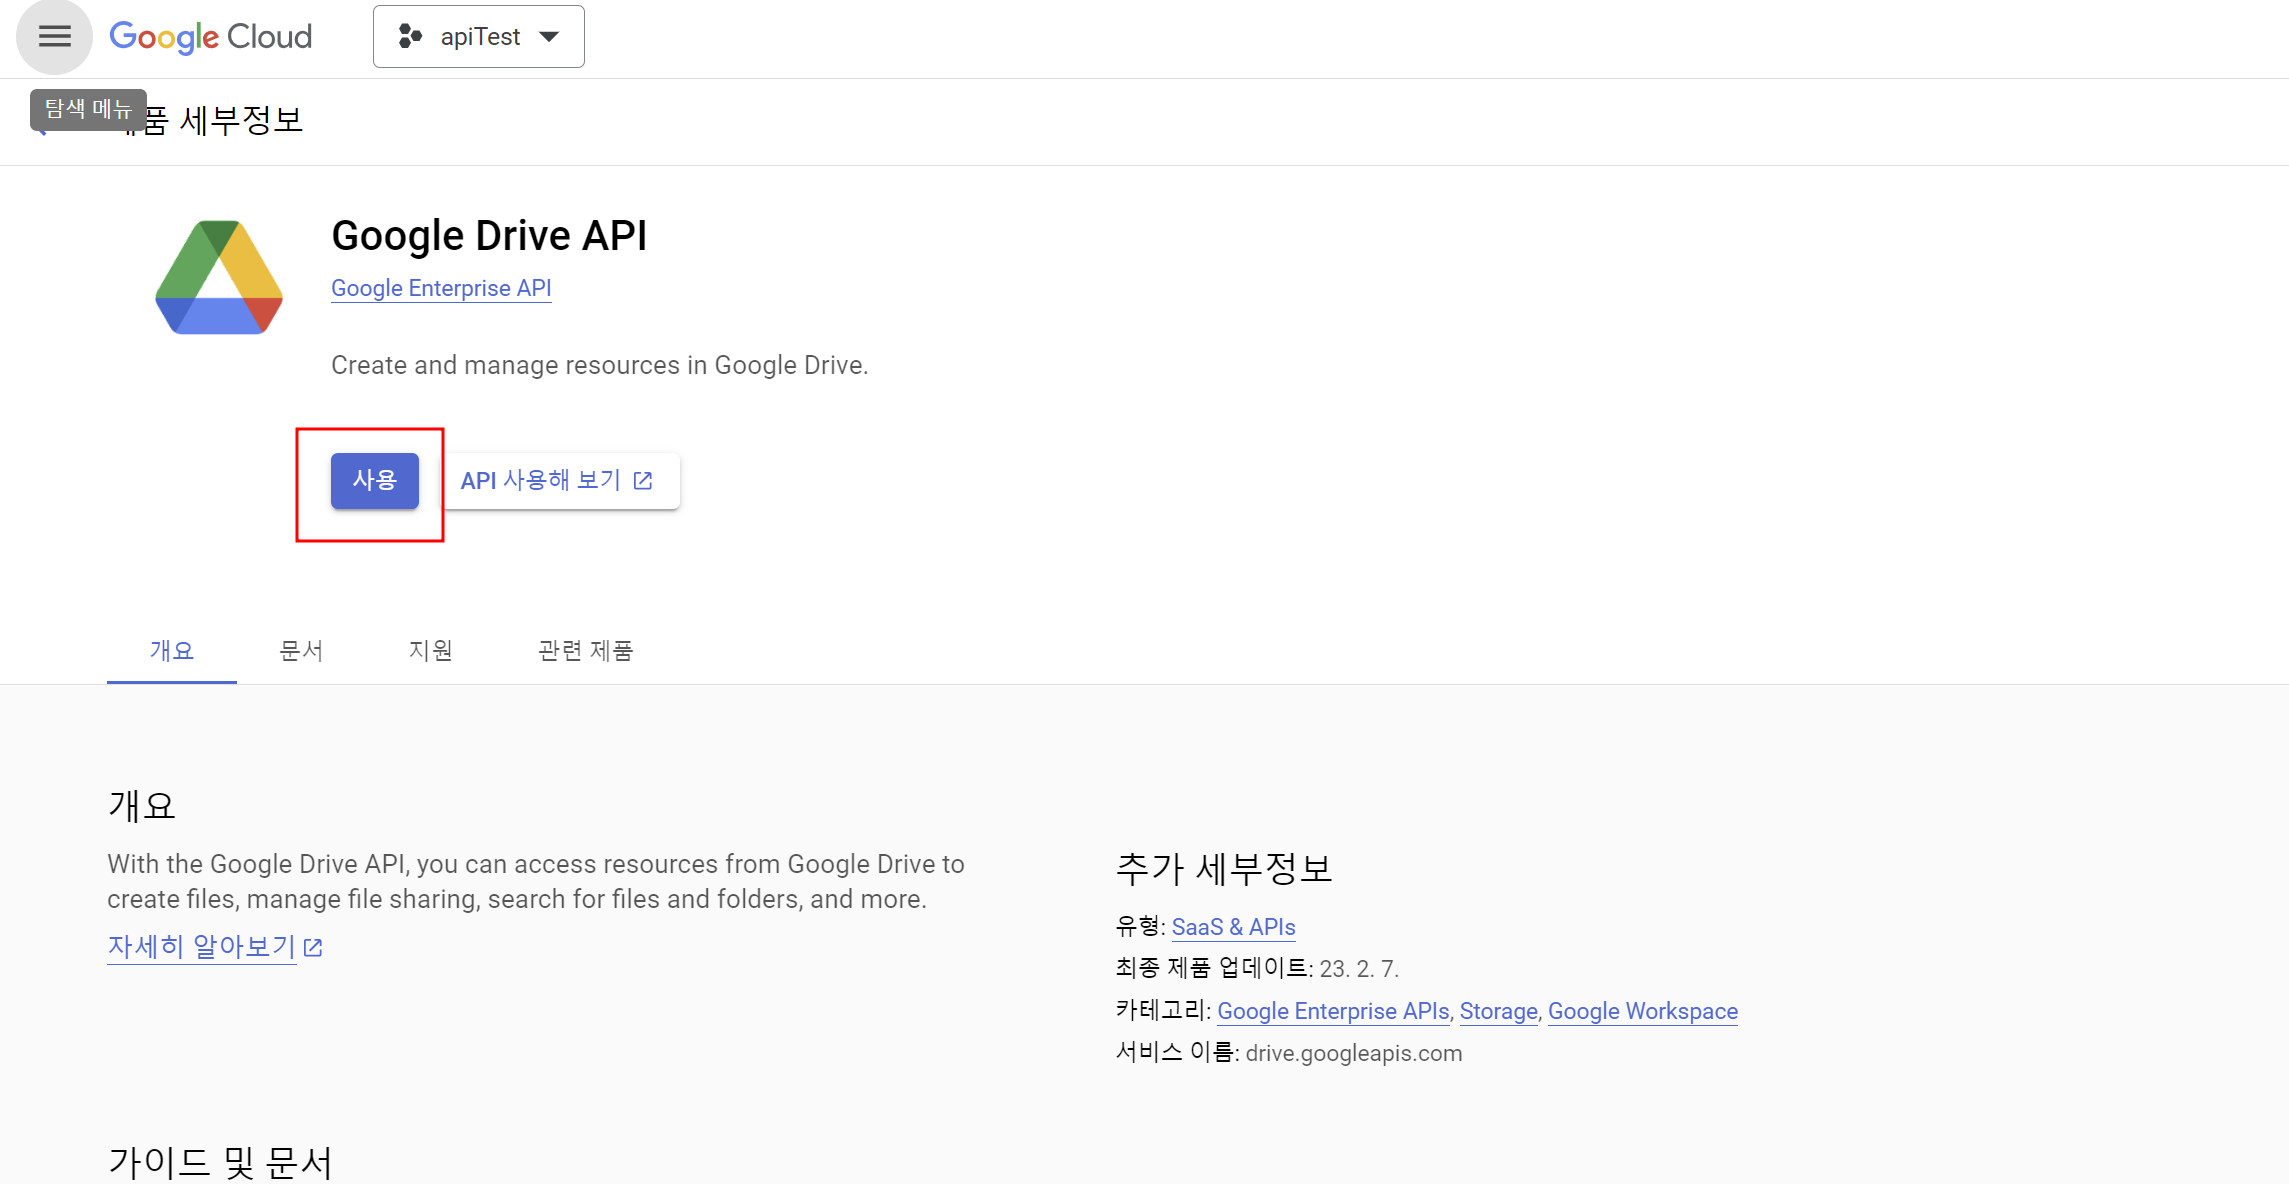Viewport: 2289px width, 1184px height.
Task: Open the apiTest project selector
Action: pos(478,37)
